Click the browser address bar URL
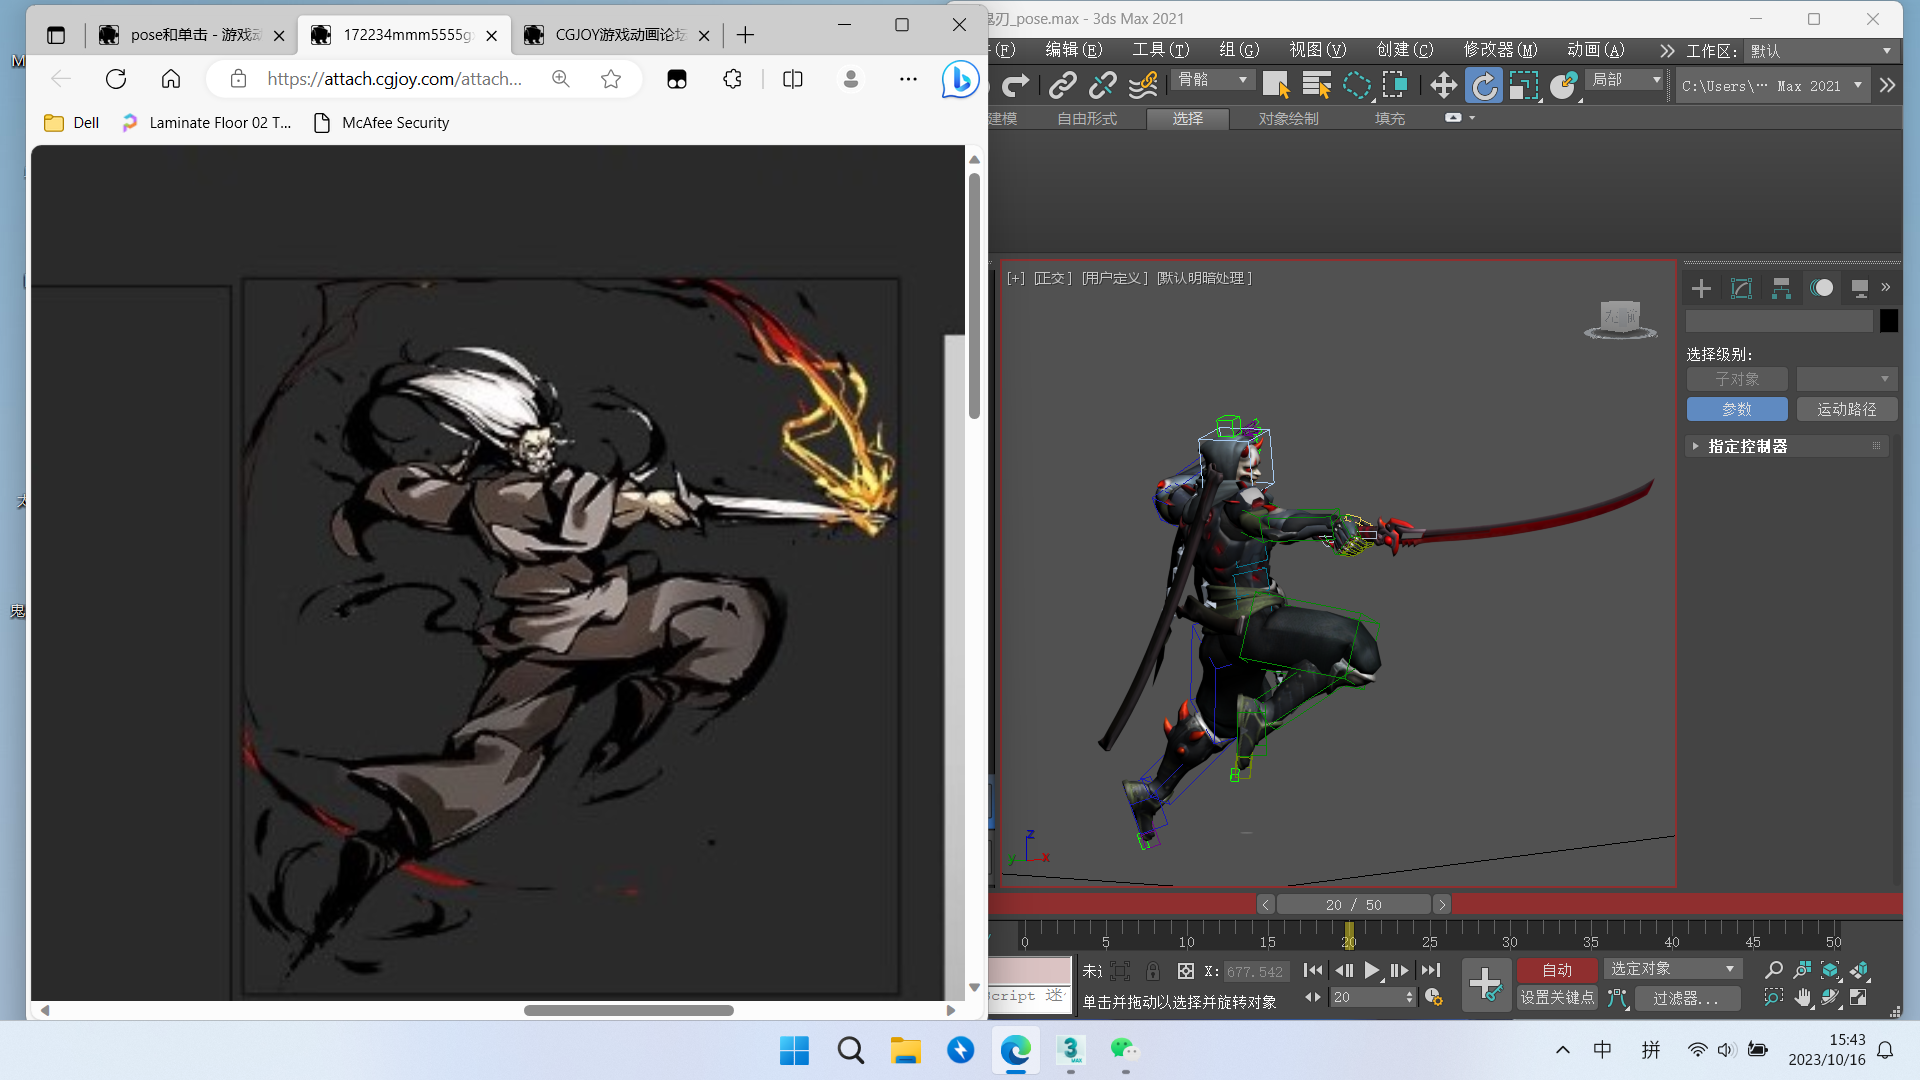The height and width of the screenshot is (1080, 1920). [x=395, y=78]
